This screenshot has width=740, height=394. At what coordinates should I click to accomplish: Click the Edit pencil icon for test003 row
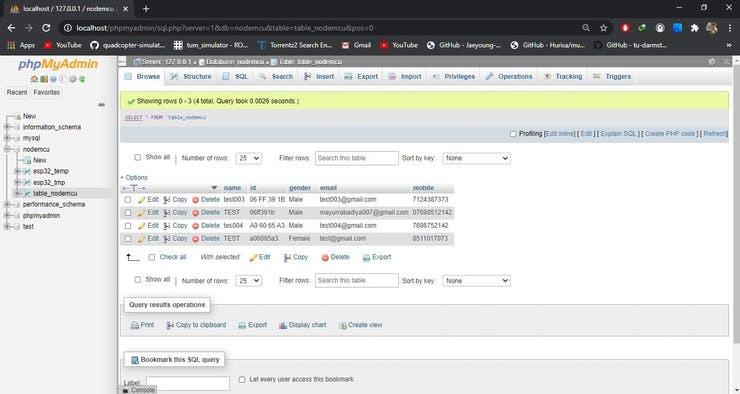click(x=142, y=200)
